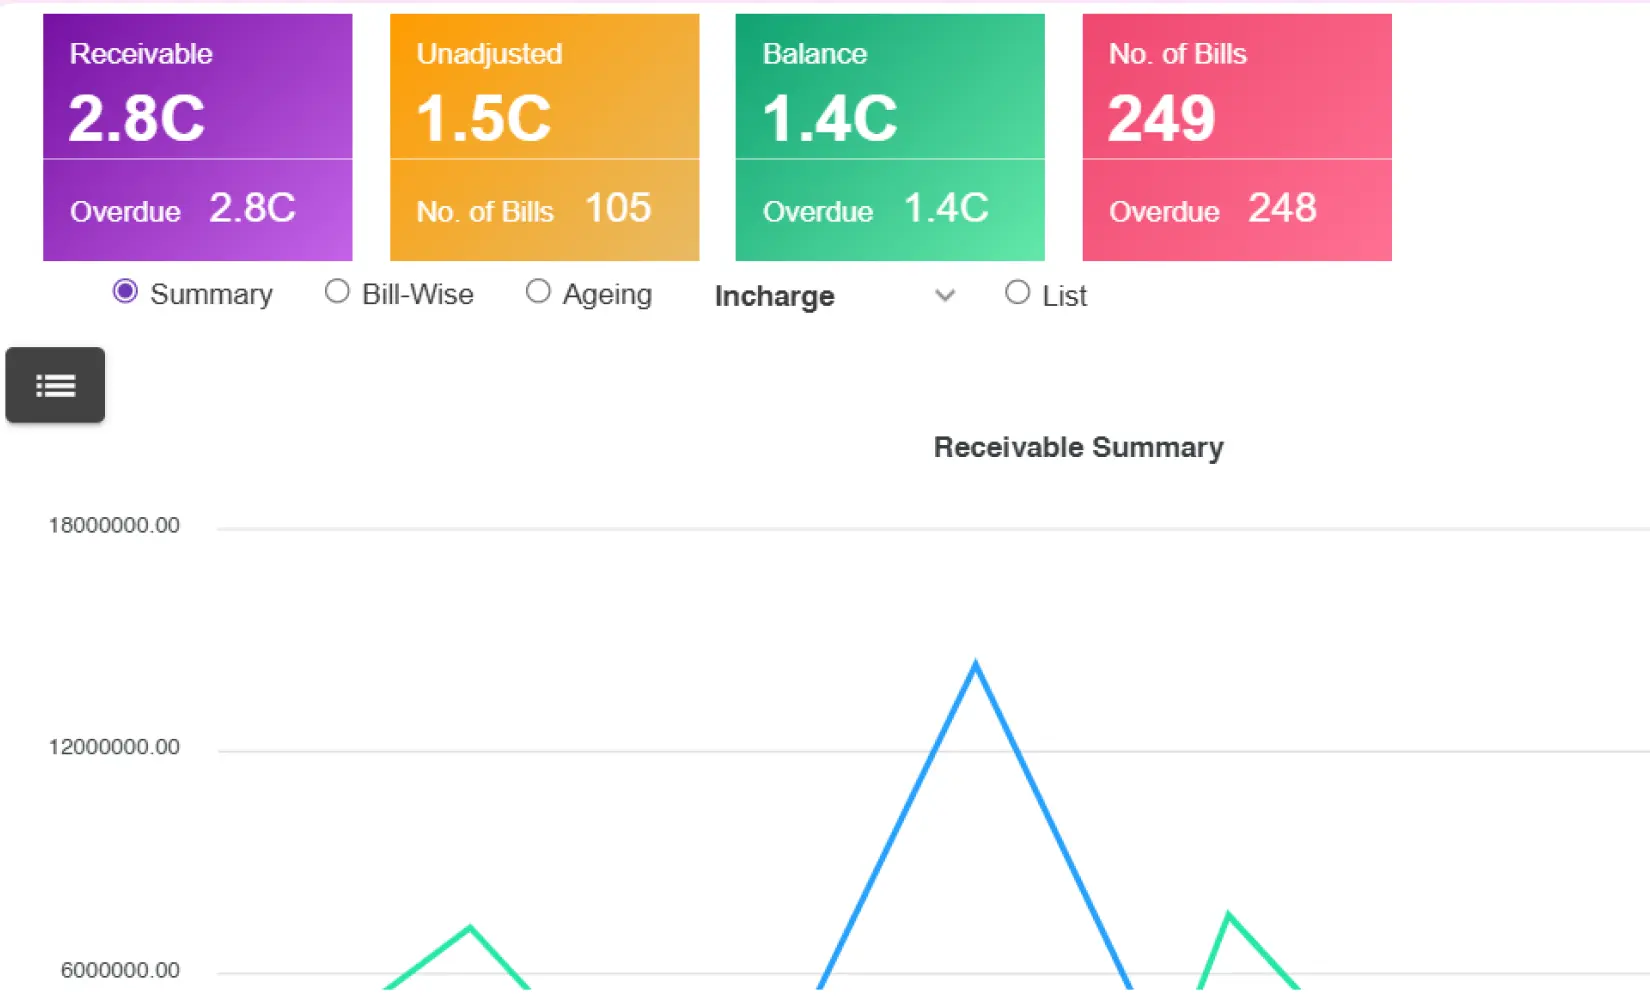
Task: Open the purple Receivable 2.8C card
Action: (x=198, y=137)
